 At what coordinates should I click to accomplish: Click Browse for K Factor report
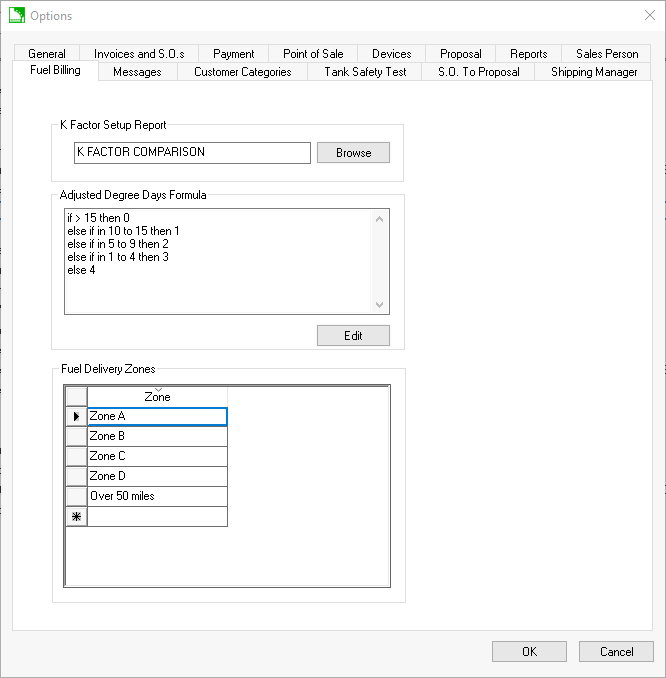coord(353,153)
